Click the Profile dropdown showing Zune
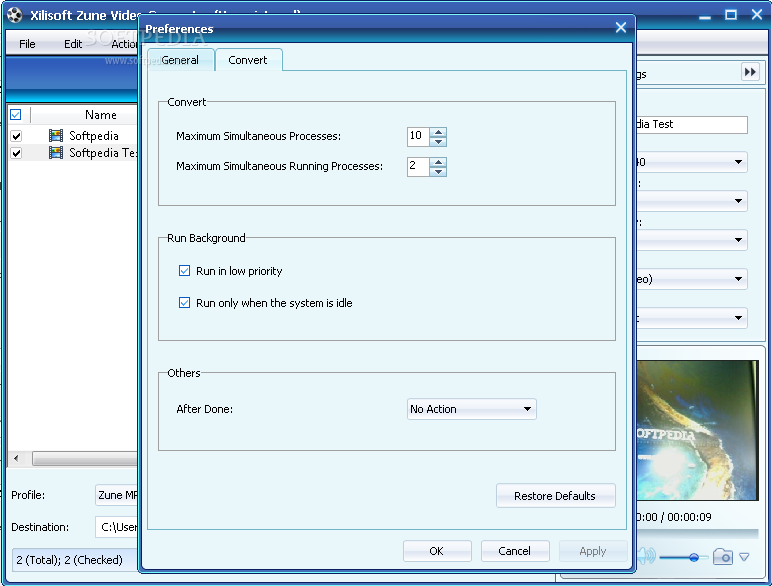 point(117,495)
